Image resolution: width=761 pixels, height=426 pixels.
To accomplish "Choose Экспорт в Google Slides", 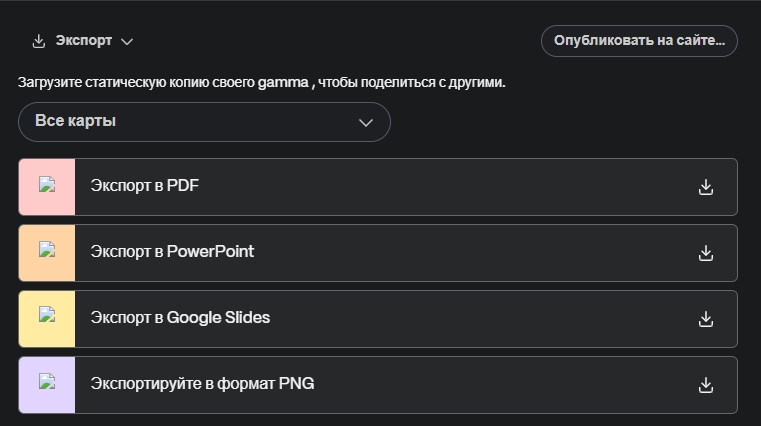I will pyautogui.click(x=180, y=318).
